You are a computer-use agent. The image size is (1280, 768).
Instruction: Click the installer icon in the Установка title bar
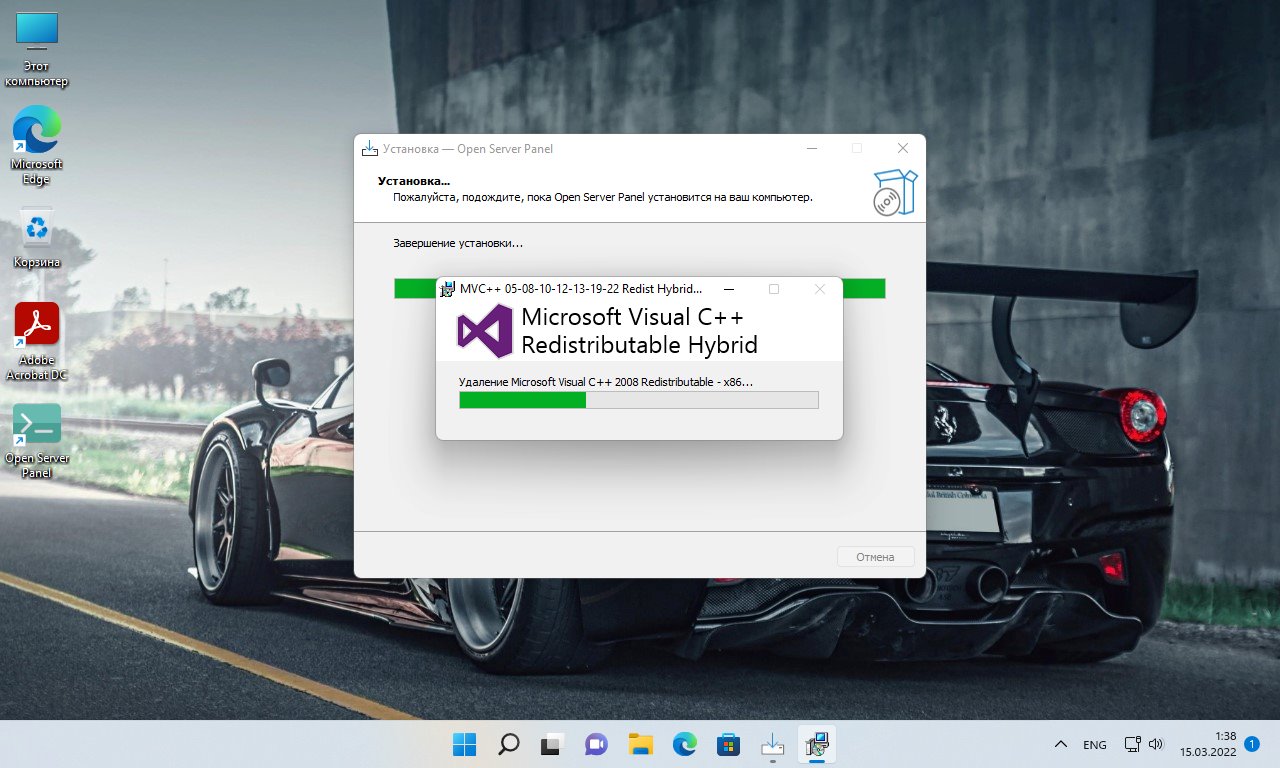[370, 149]
